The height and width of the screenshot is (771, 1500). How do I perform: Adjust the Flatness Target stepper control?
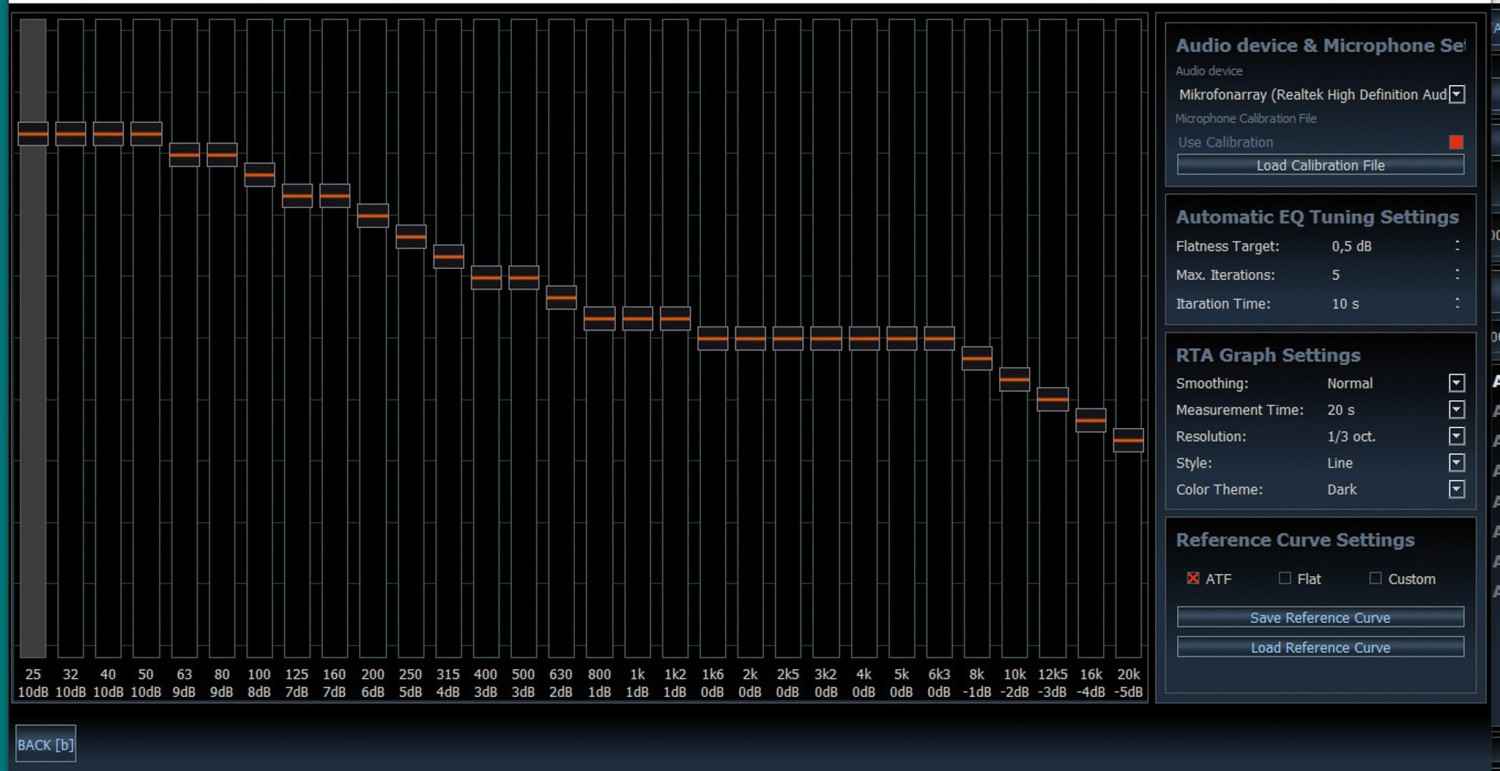pos(1457,246)
